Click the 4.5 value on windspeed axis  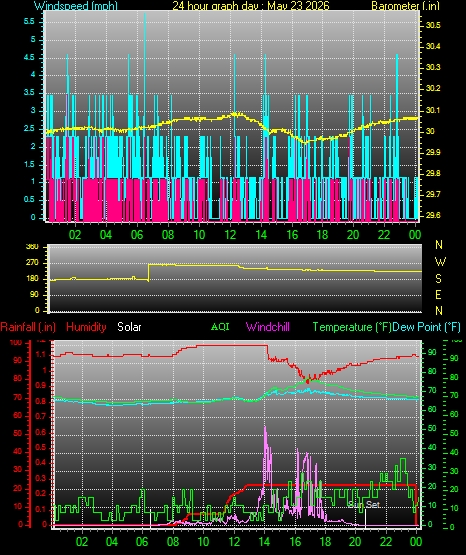click(29, 57)
